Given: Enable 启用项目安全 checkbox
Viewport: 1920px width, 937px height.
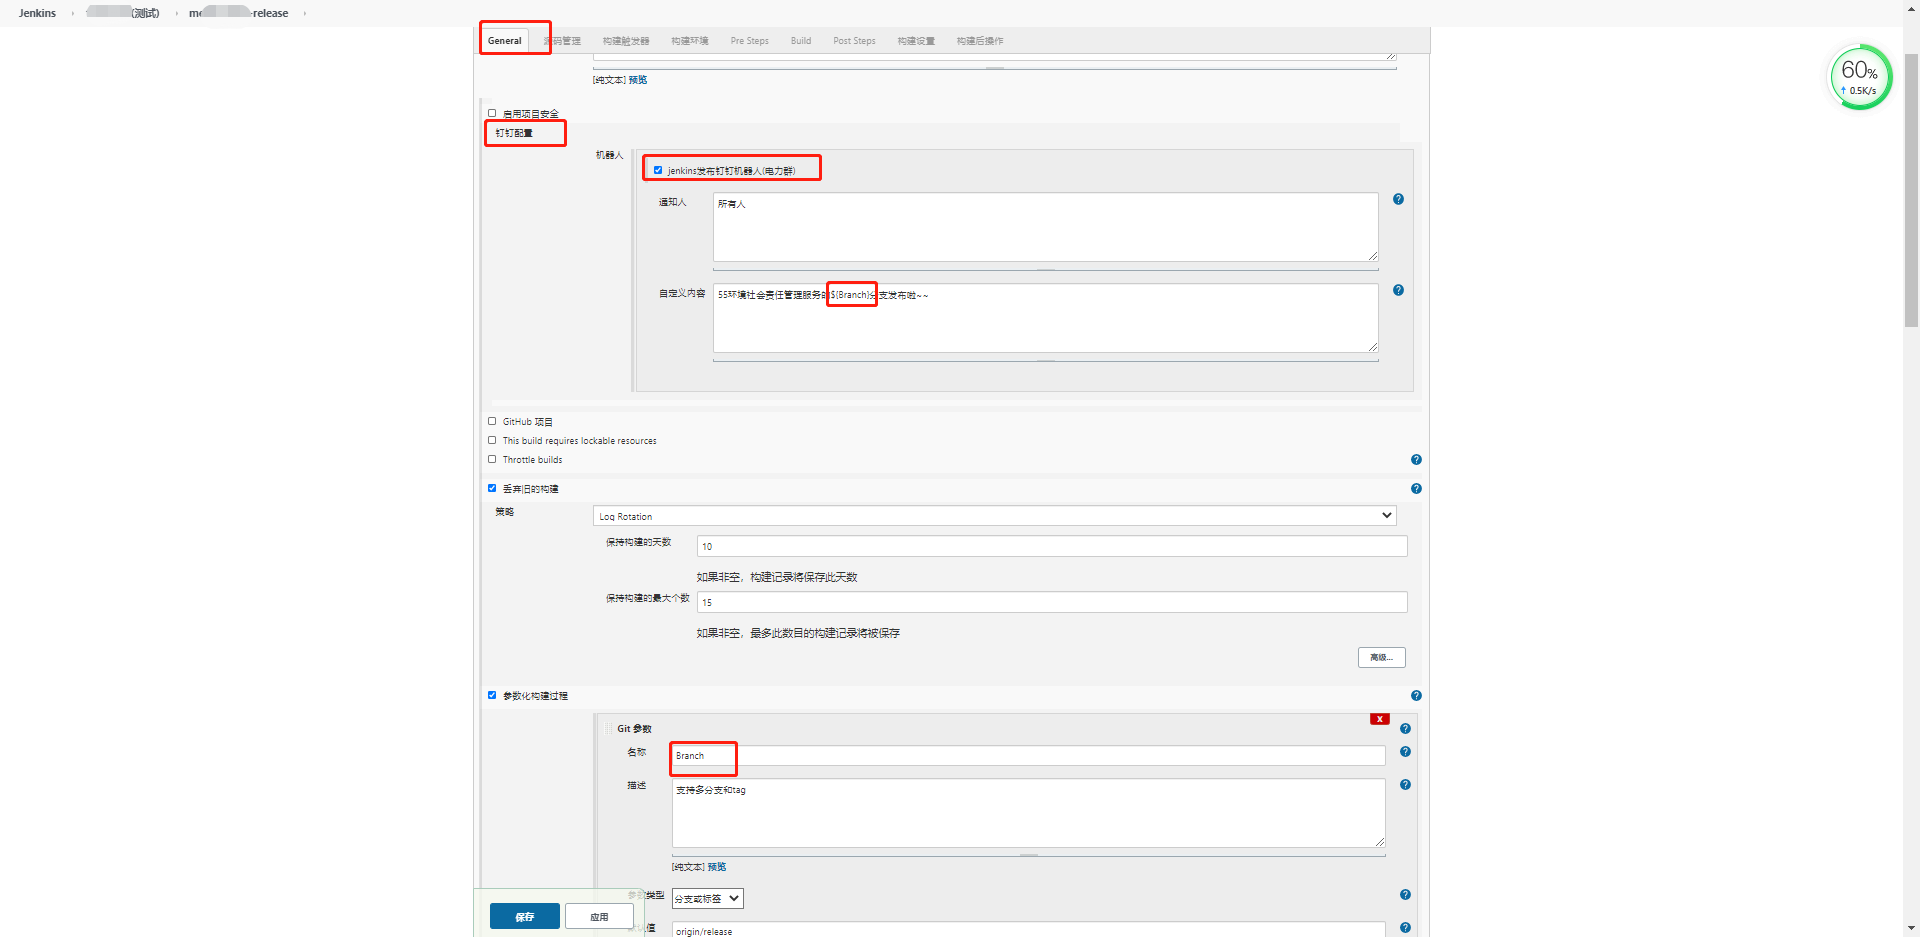Looking at the screenshot, I should coord(492,113).
